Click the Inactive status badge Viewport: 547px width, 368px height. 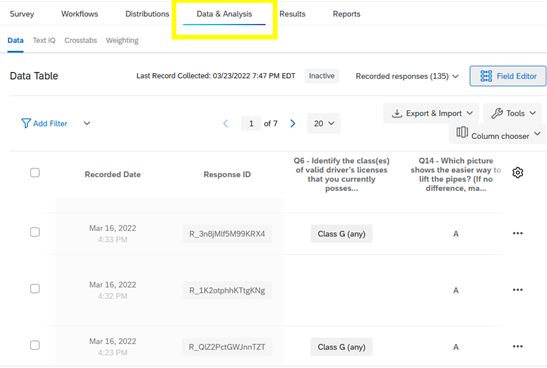coord(322,76)
